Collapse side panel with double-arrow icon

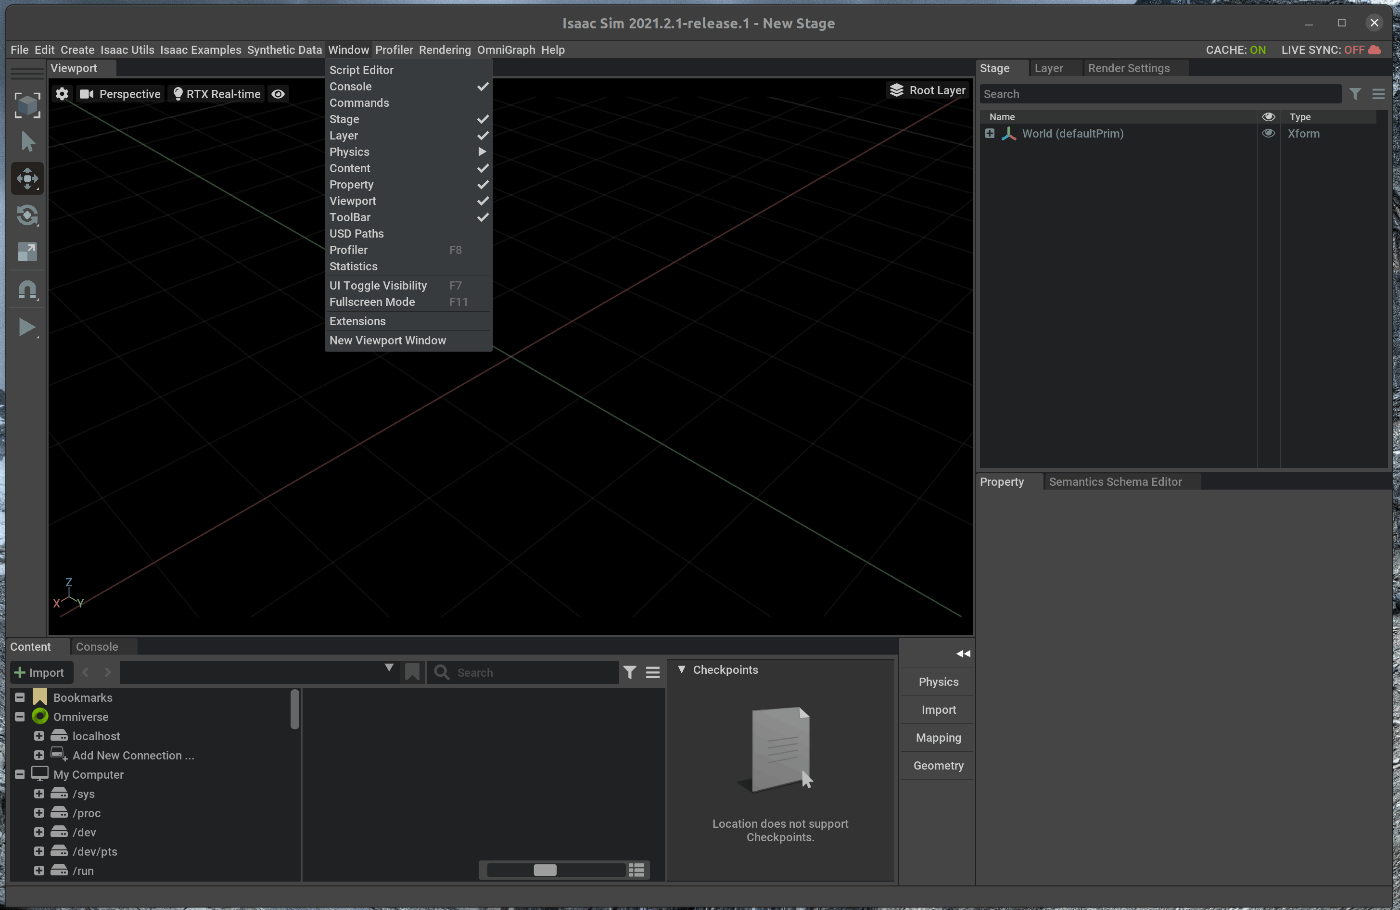(963, 654)
